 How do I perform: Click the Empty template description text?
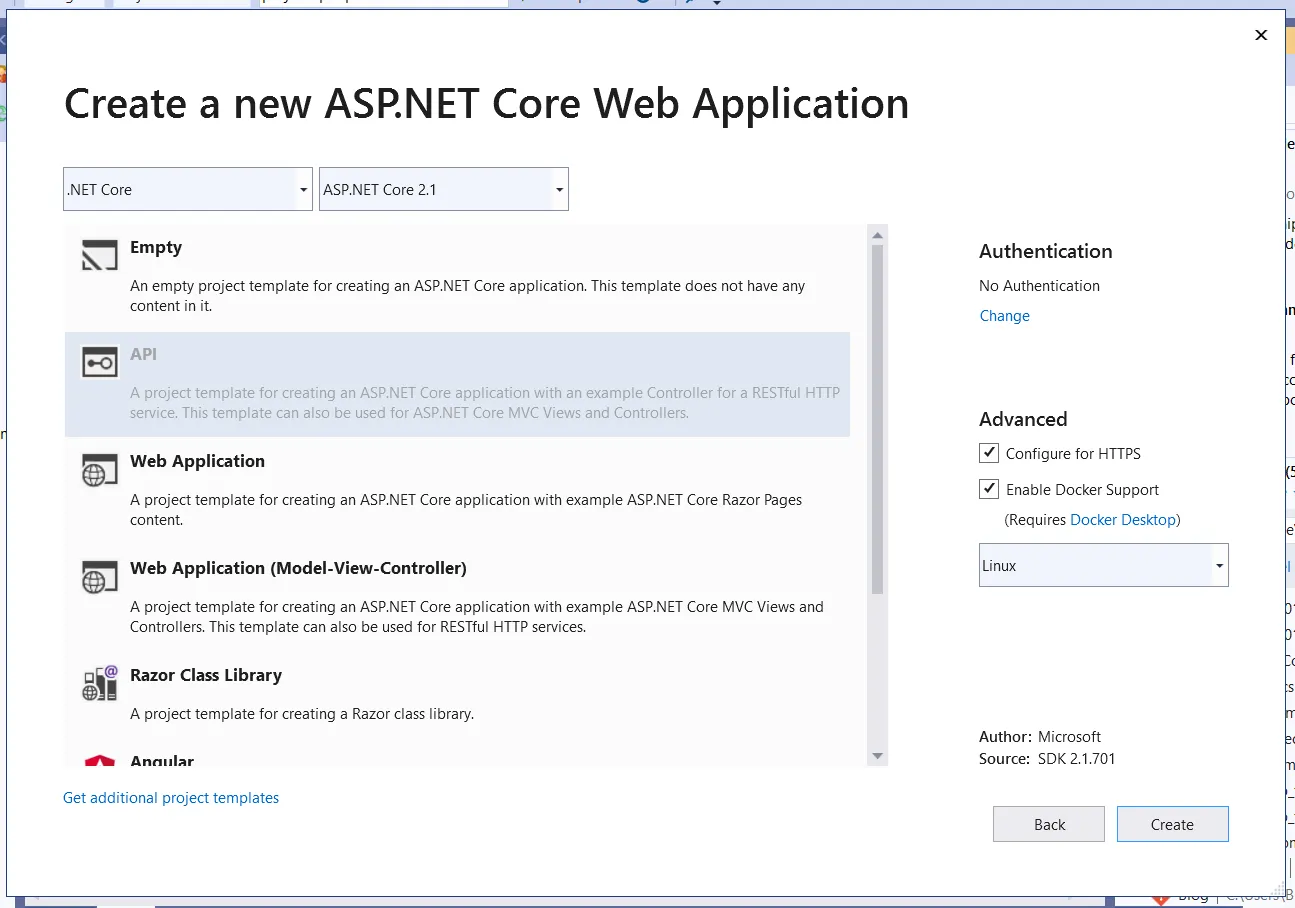(x=467, y=296)
